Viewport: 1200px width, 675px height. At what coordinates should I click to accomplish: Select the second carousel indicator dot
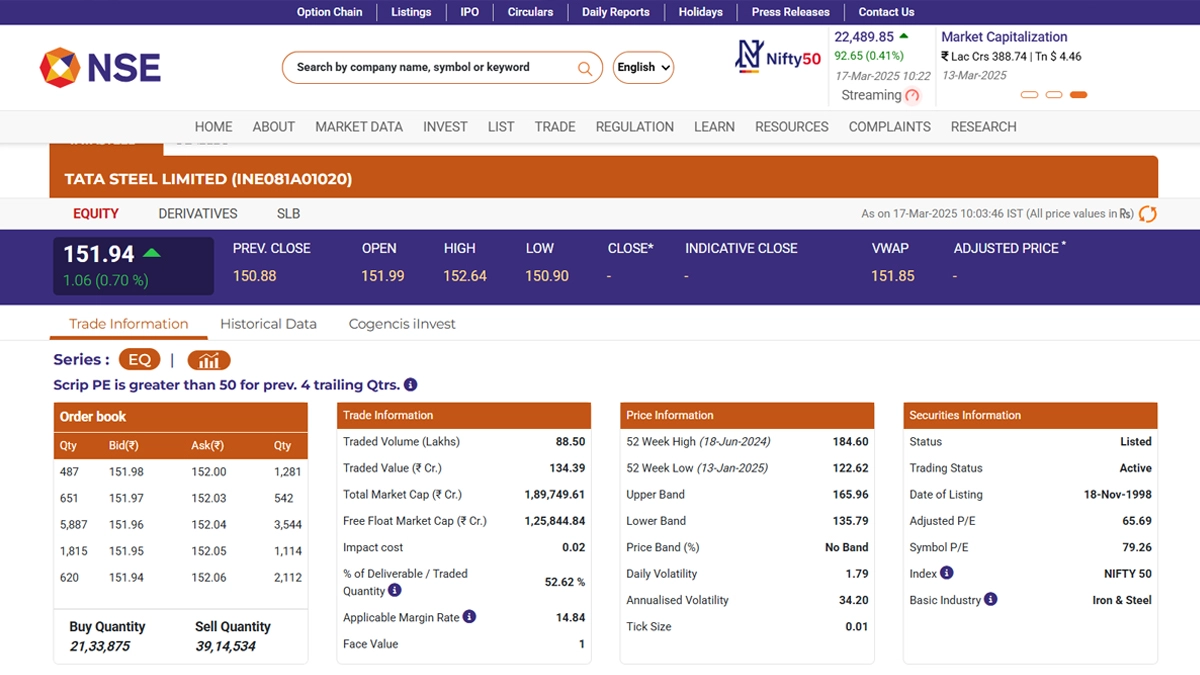click(1053, 95)
